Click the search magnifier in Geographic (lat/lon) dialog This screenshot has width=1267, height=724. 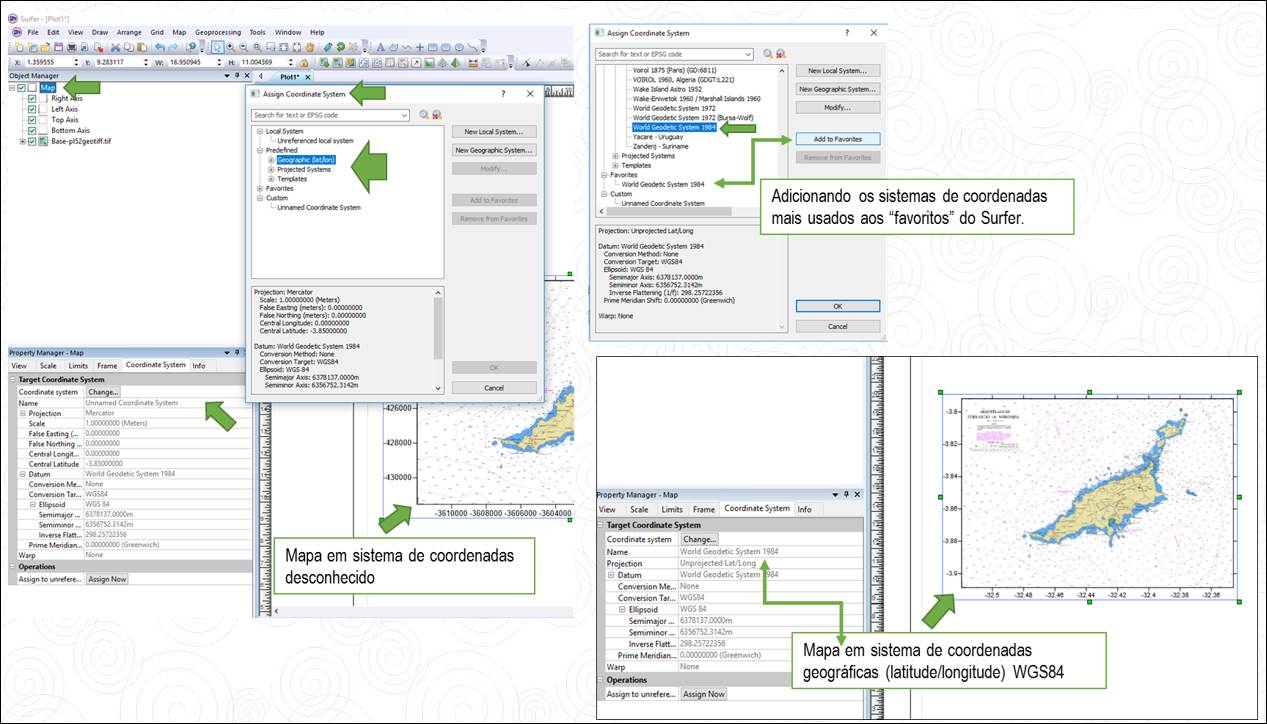[x=424, y=115]
